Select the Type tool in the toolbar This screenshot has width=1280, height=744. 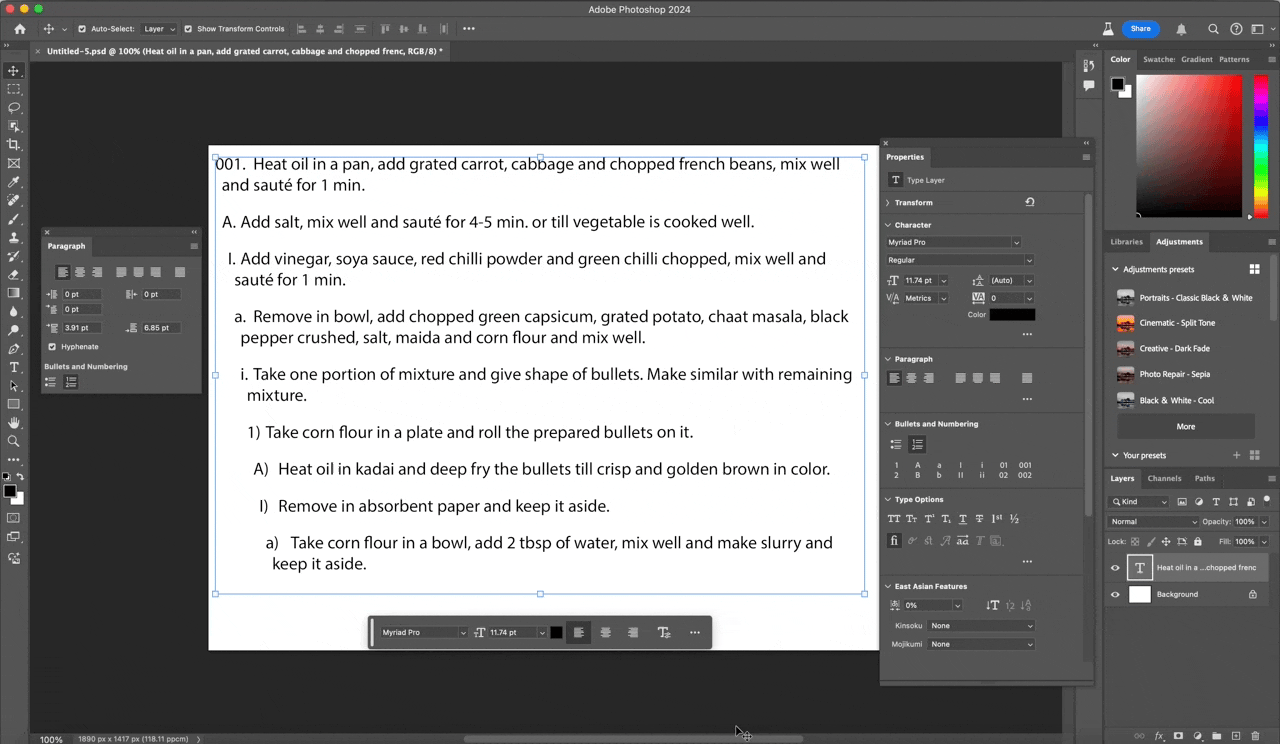[13, 367]
